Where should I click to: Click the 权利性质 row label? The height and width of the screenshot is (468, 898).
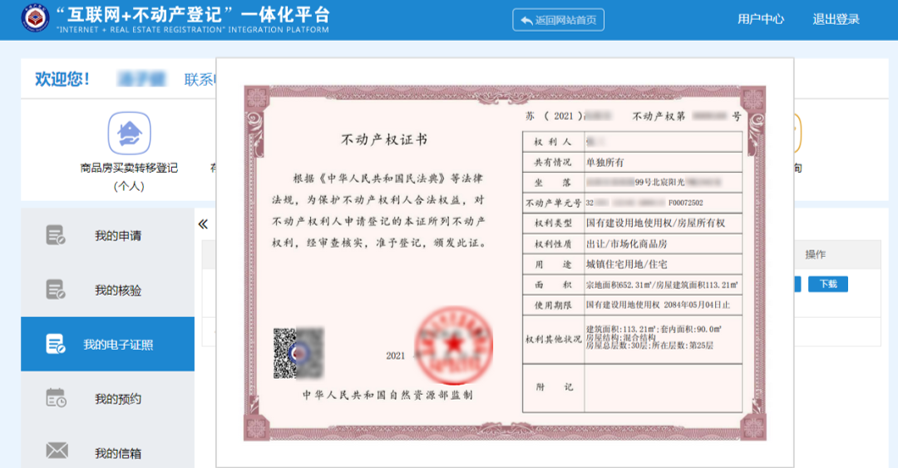click(x=553, y=243)
